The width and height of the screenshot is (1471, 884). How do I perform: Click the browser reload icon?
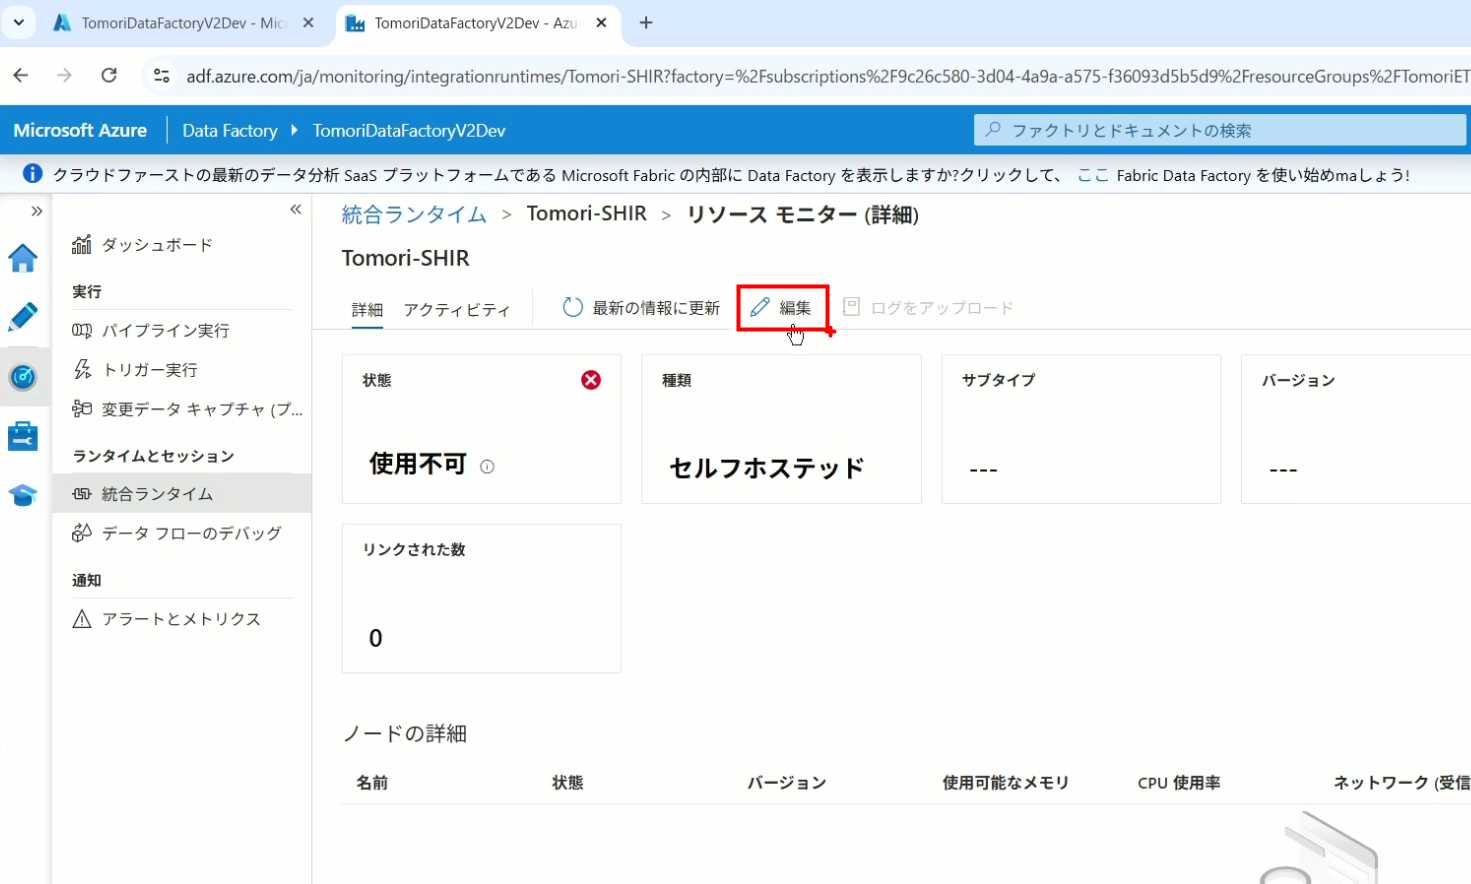click(x=109, y=76)
